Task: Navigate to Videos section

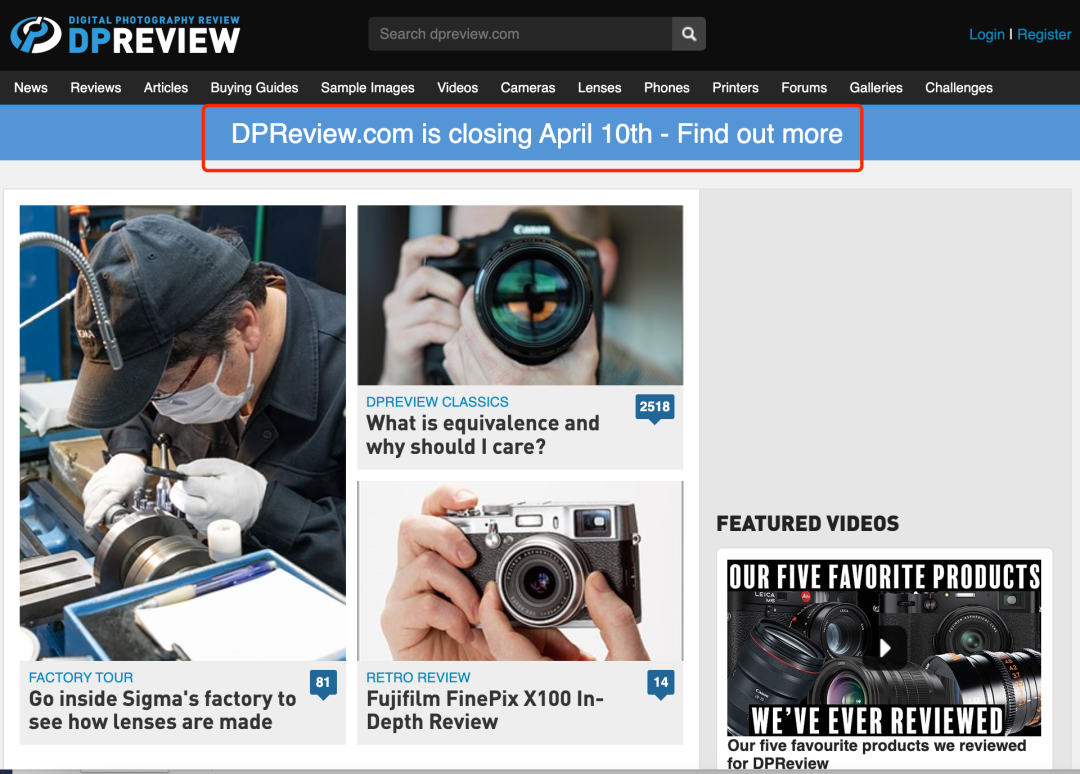Action: pyautogui.click(x=457, y=87)
